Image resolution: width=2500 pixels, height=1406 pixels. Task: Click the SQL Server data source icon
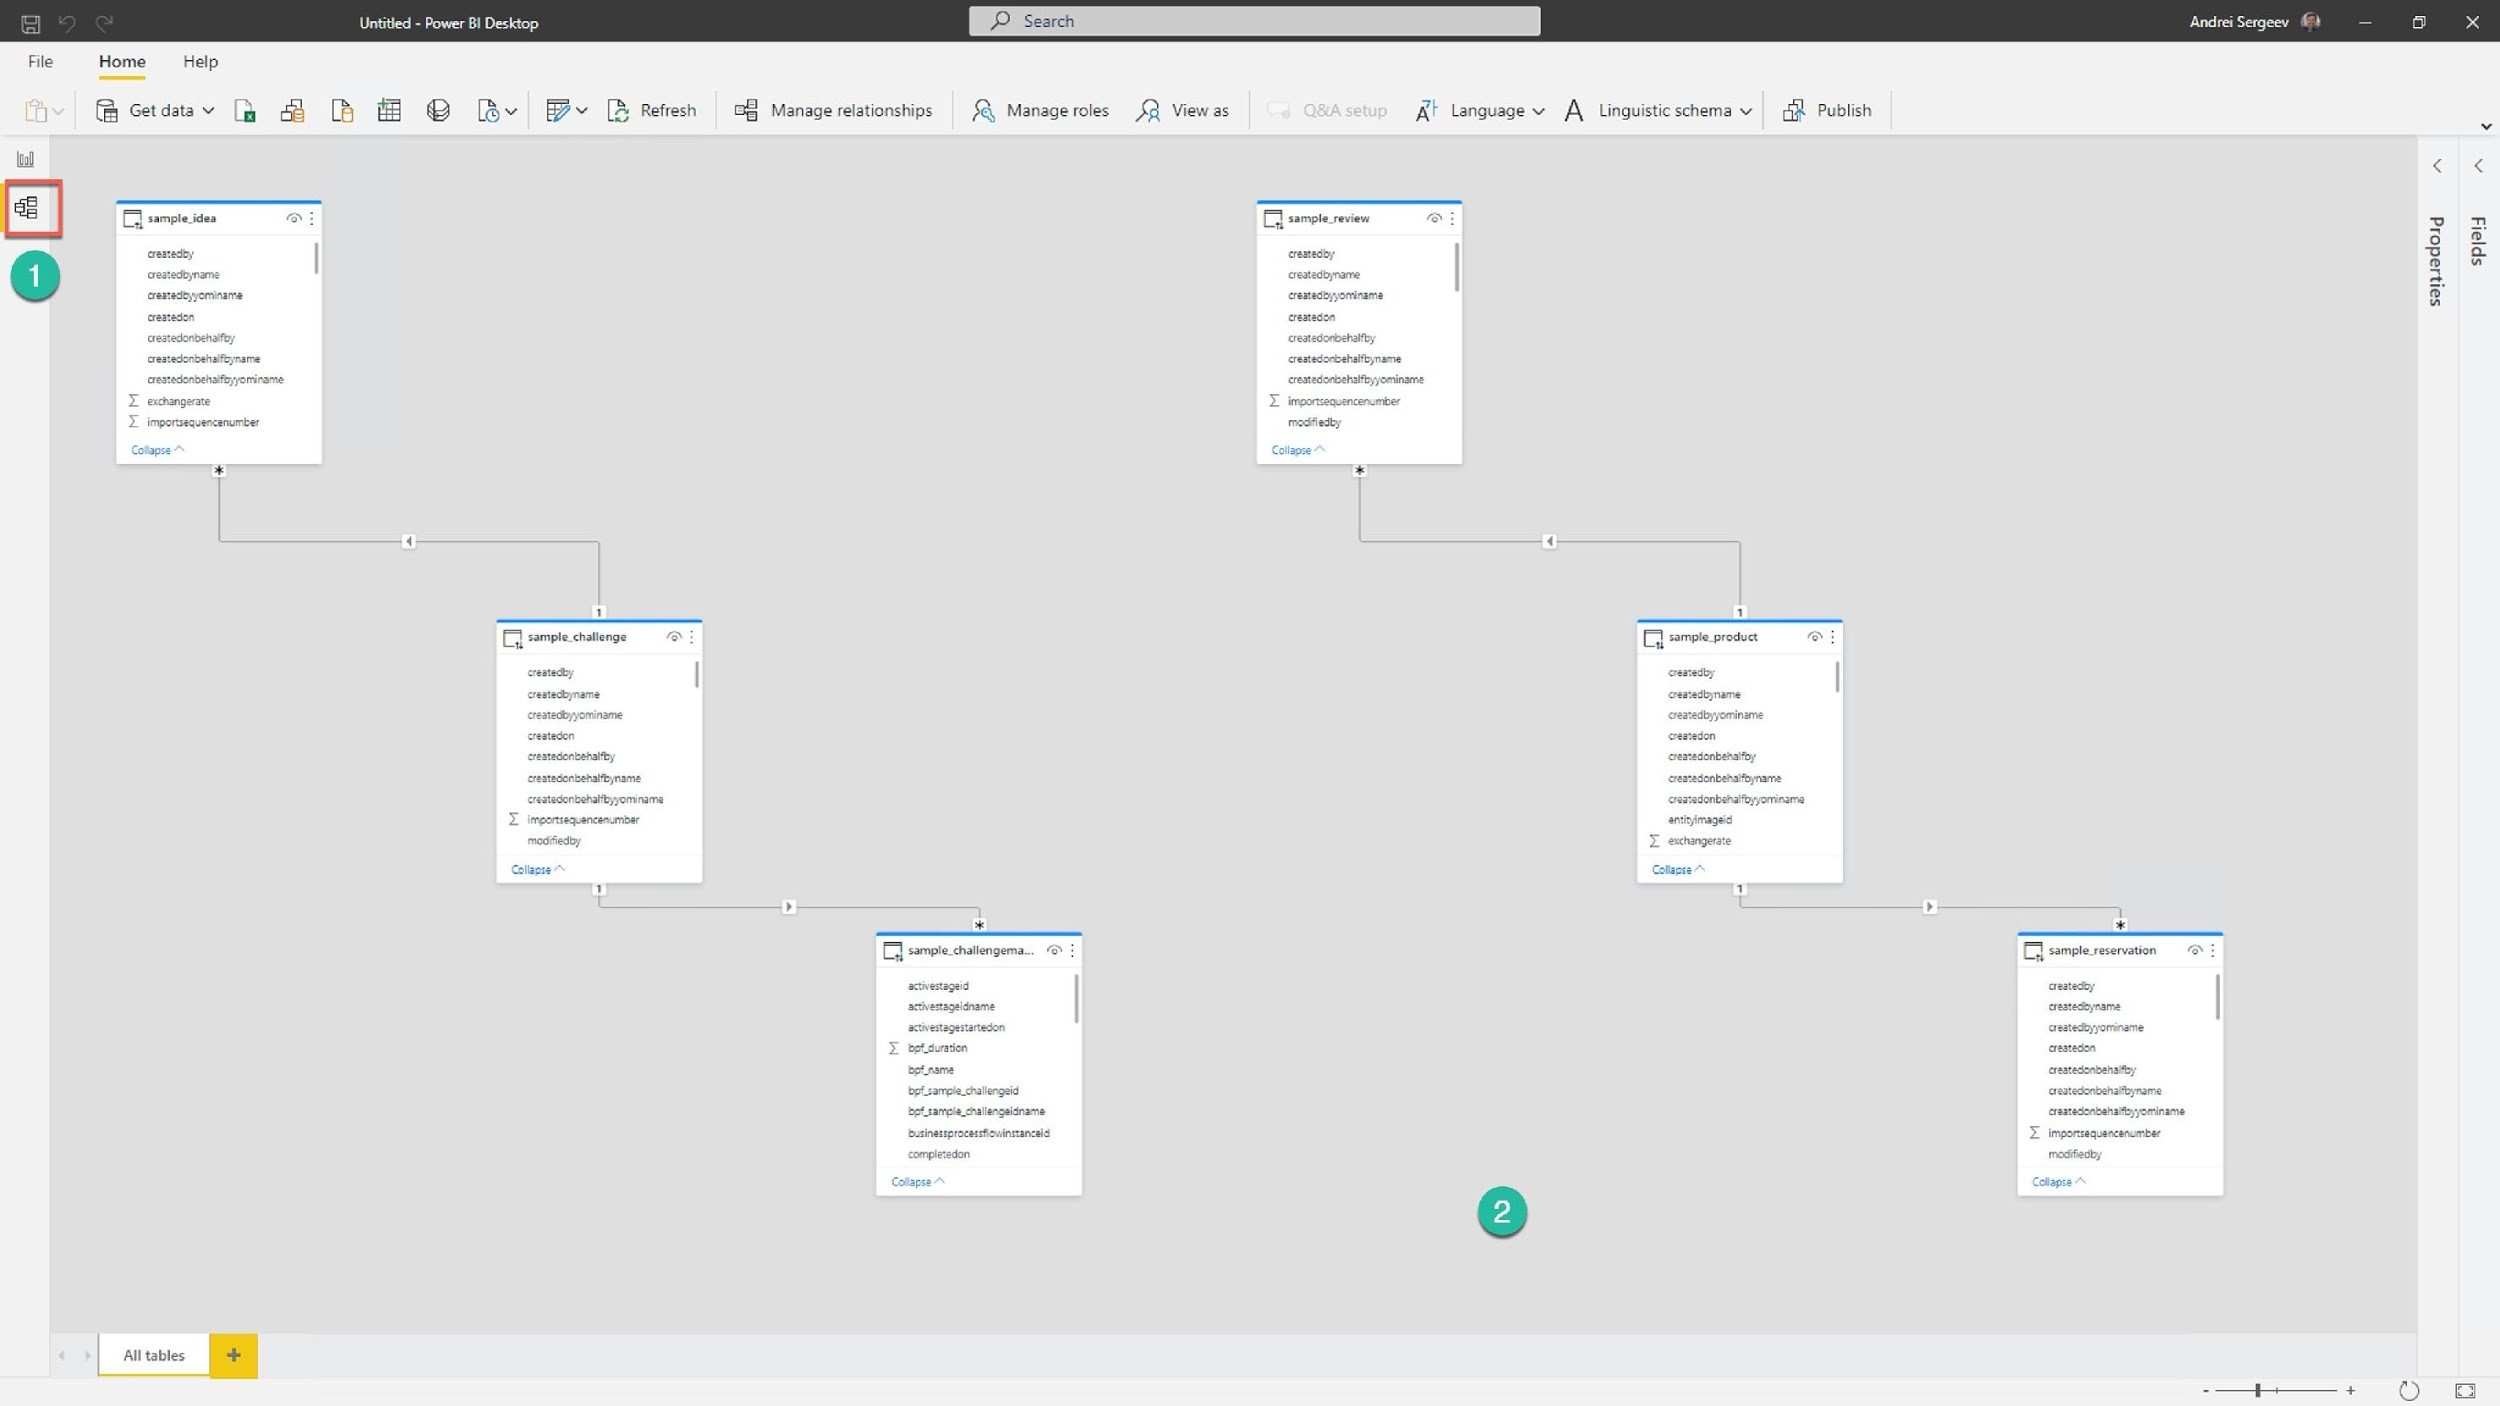341,110
